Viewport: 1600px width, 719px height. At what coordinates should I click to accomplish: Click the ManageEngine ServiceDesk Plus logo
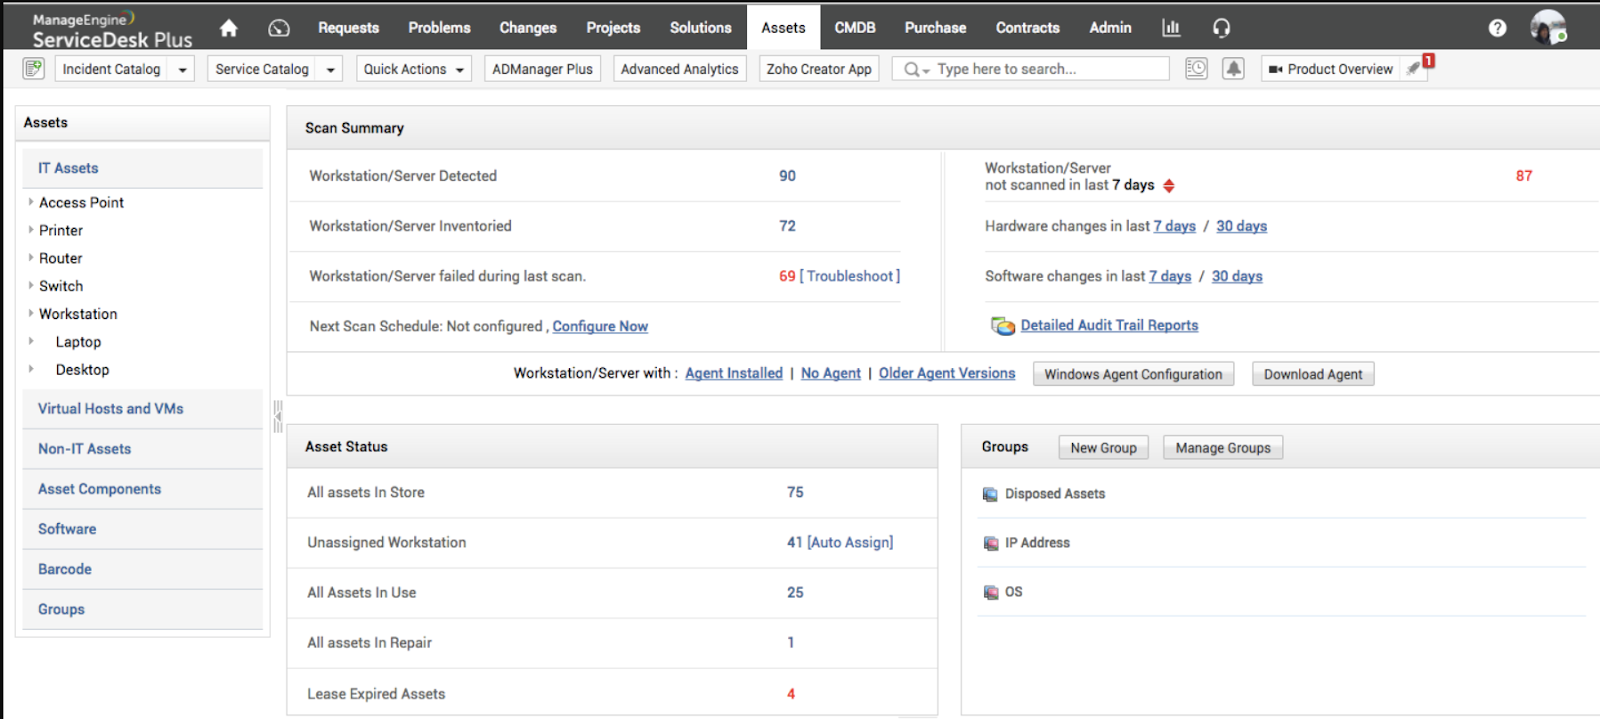[112, 30]
